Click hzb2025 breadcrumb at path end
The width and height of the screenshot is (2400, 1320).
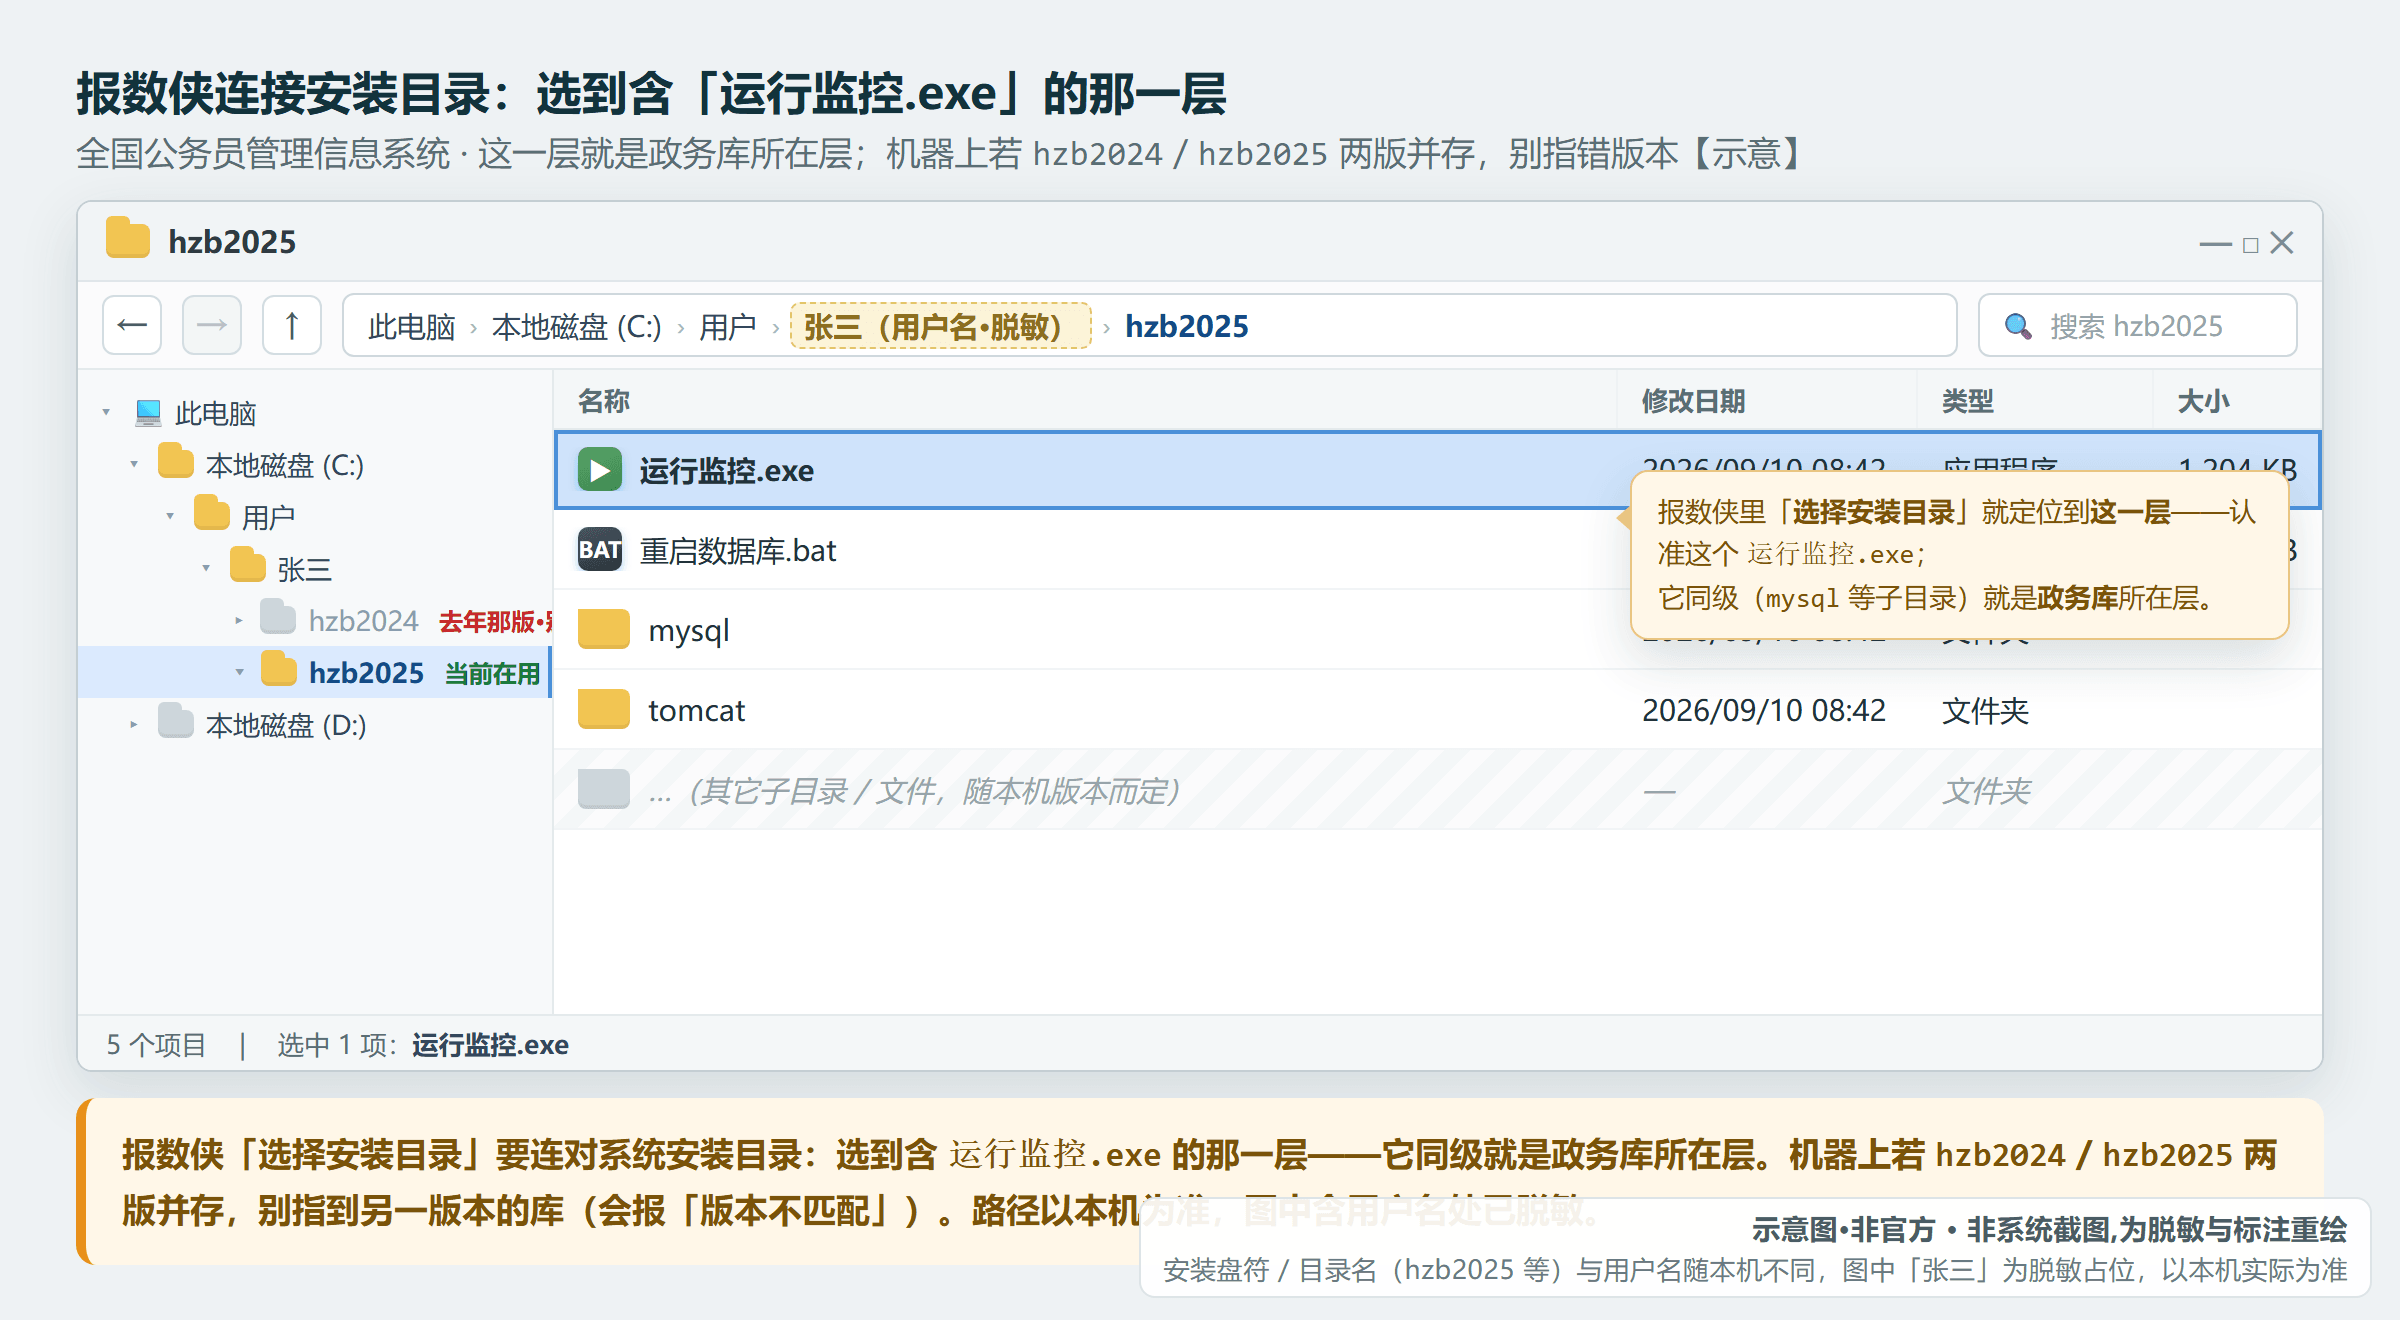(1187, 326)
